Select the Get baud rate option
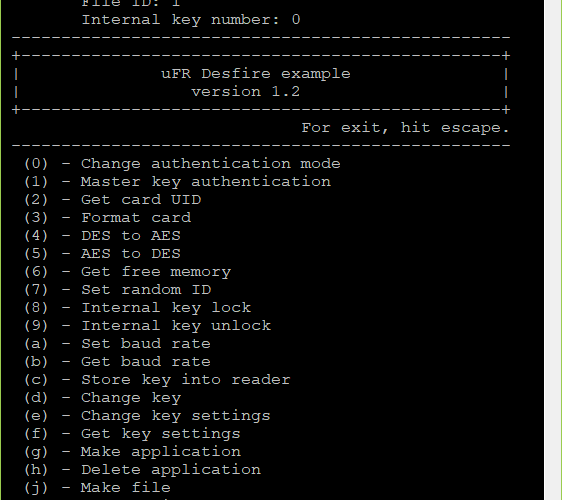The width and height of the screenshot is (562, 500). 117,362
